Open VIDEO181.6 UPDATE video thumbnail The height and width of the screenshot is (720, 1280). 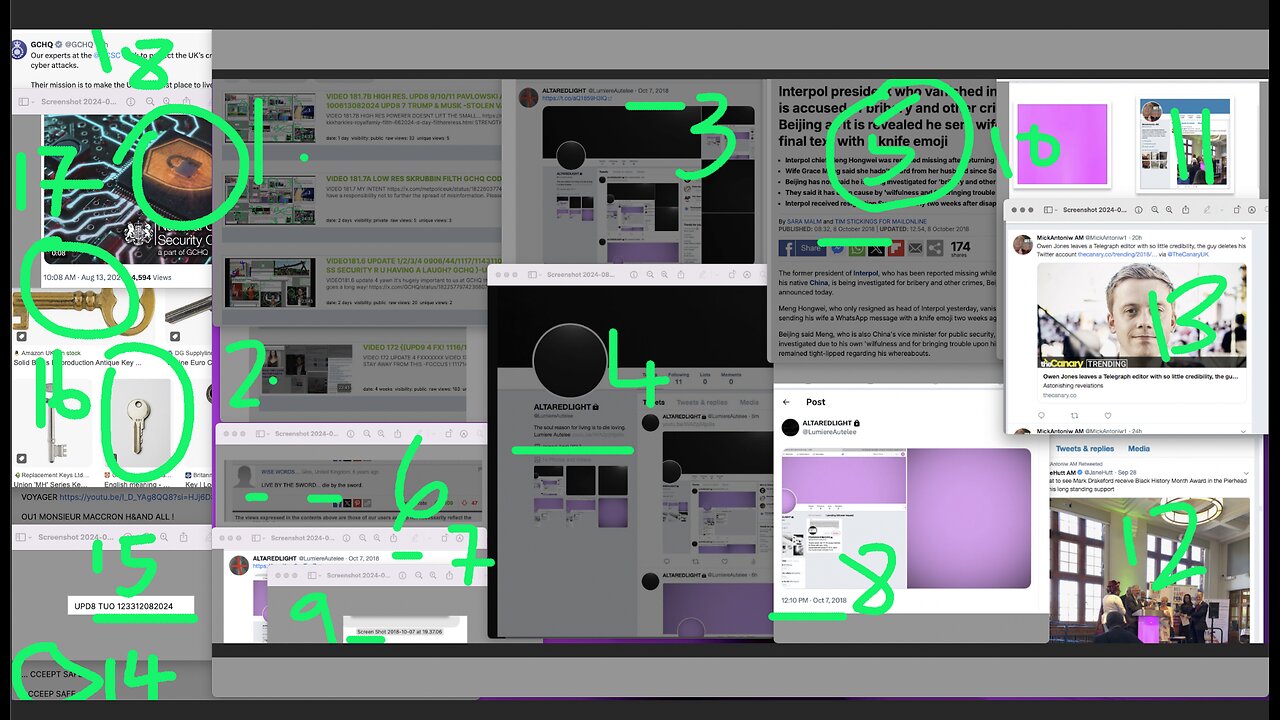point(271,281)
